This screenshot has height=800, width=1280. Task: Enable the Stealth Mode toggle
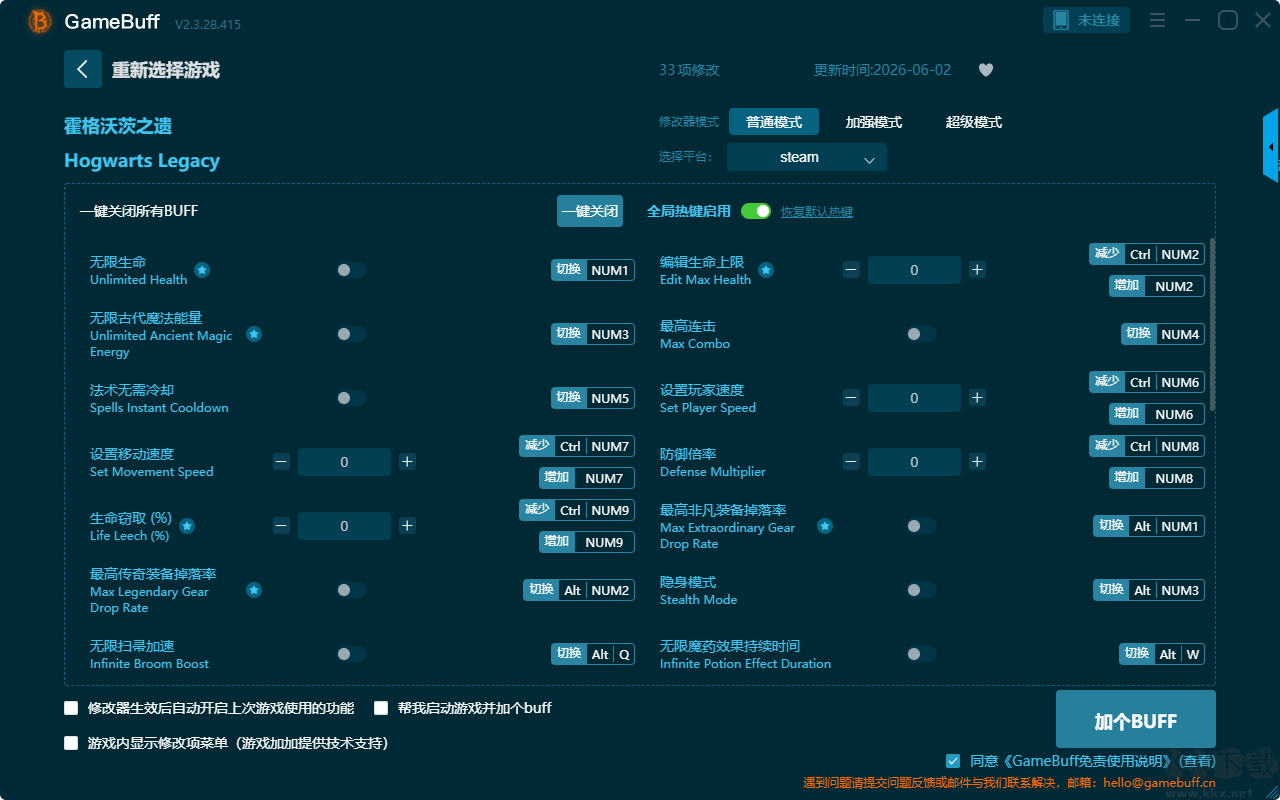921,590
